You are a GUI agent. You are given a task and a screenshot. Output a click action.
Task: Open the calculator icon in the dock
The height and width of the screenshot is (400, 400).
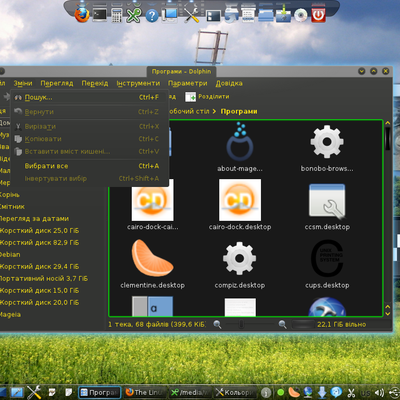[x=116, y=15]
